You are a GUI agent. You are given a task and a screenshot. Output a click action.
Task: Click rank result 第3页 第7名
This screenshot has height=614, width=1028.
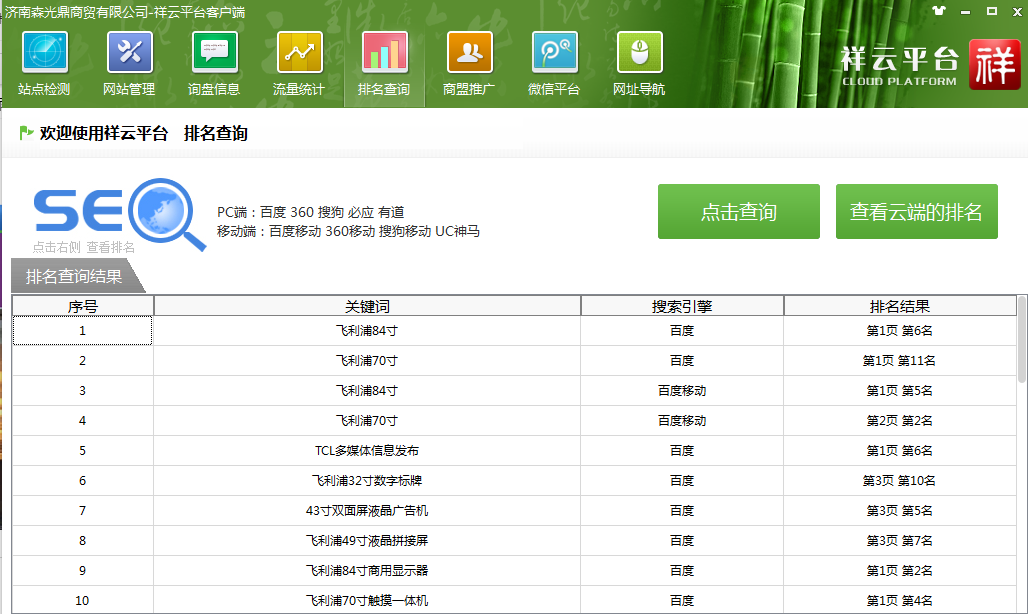pyautogui.click(x=900, y=541)
